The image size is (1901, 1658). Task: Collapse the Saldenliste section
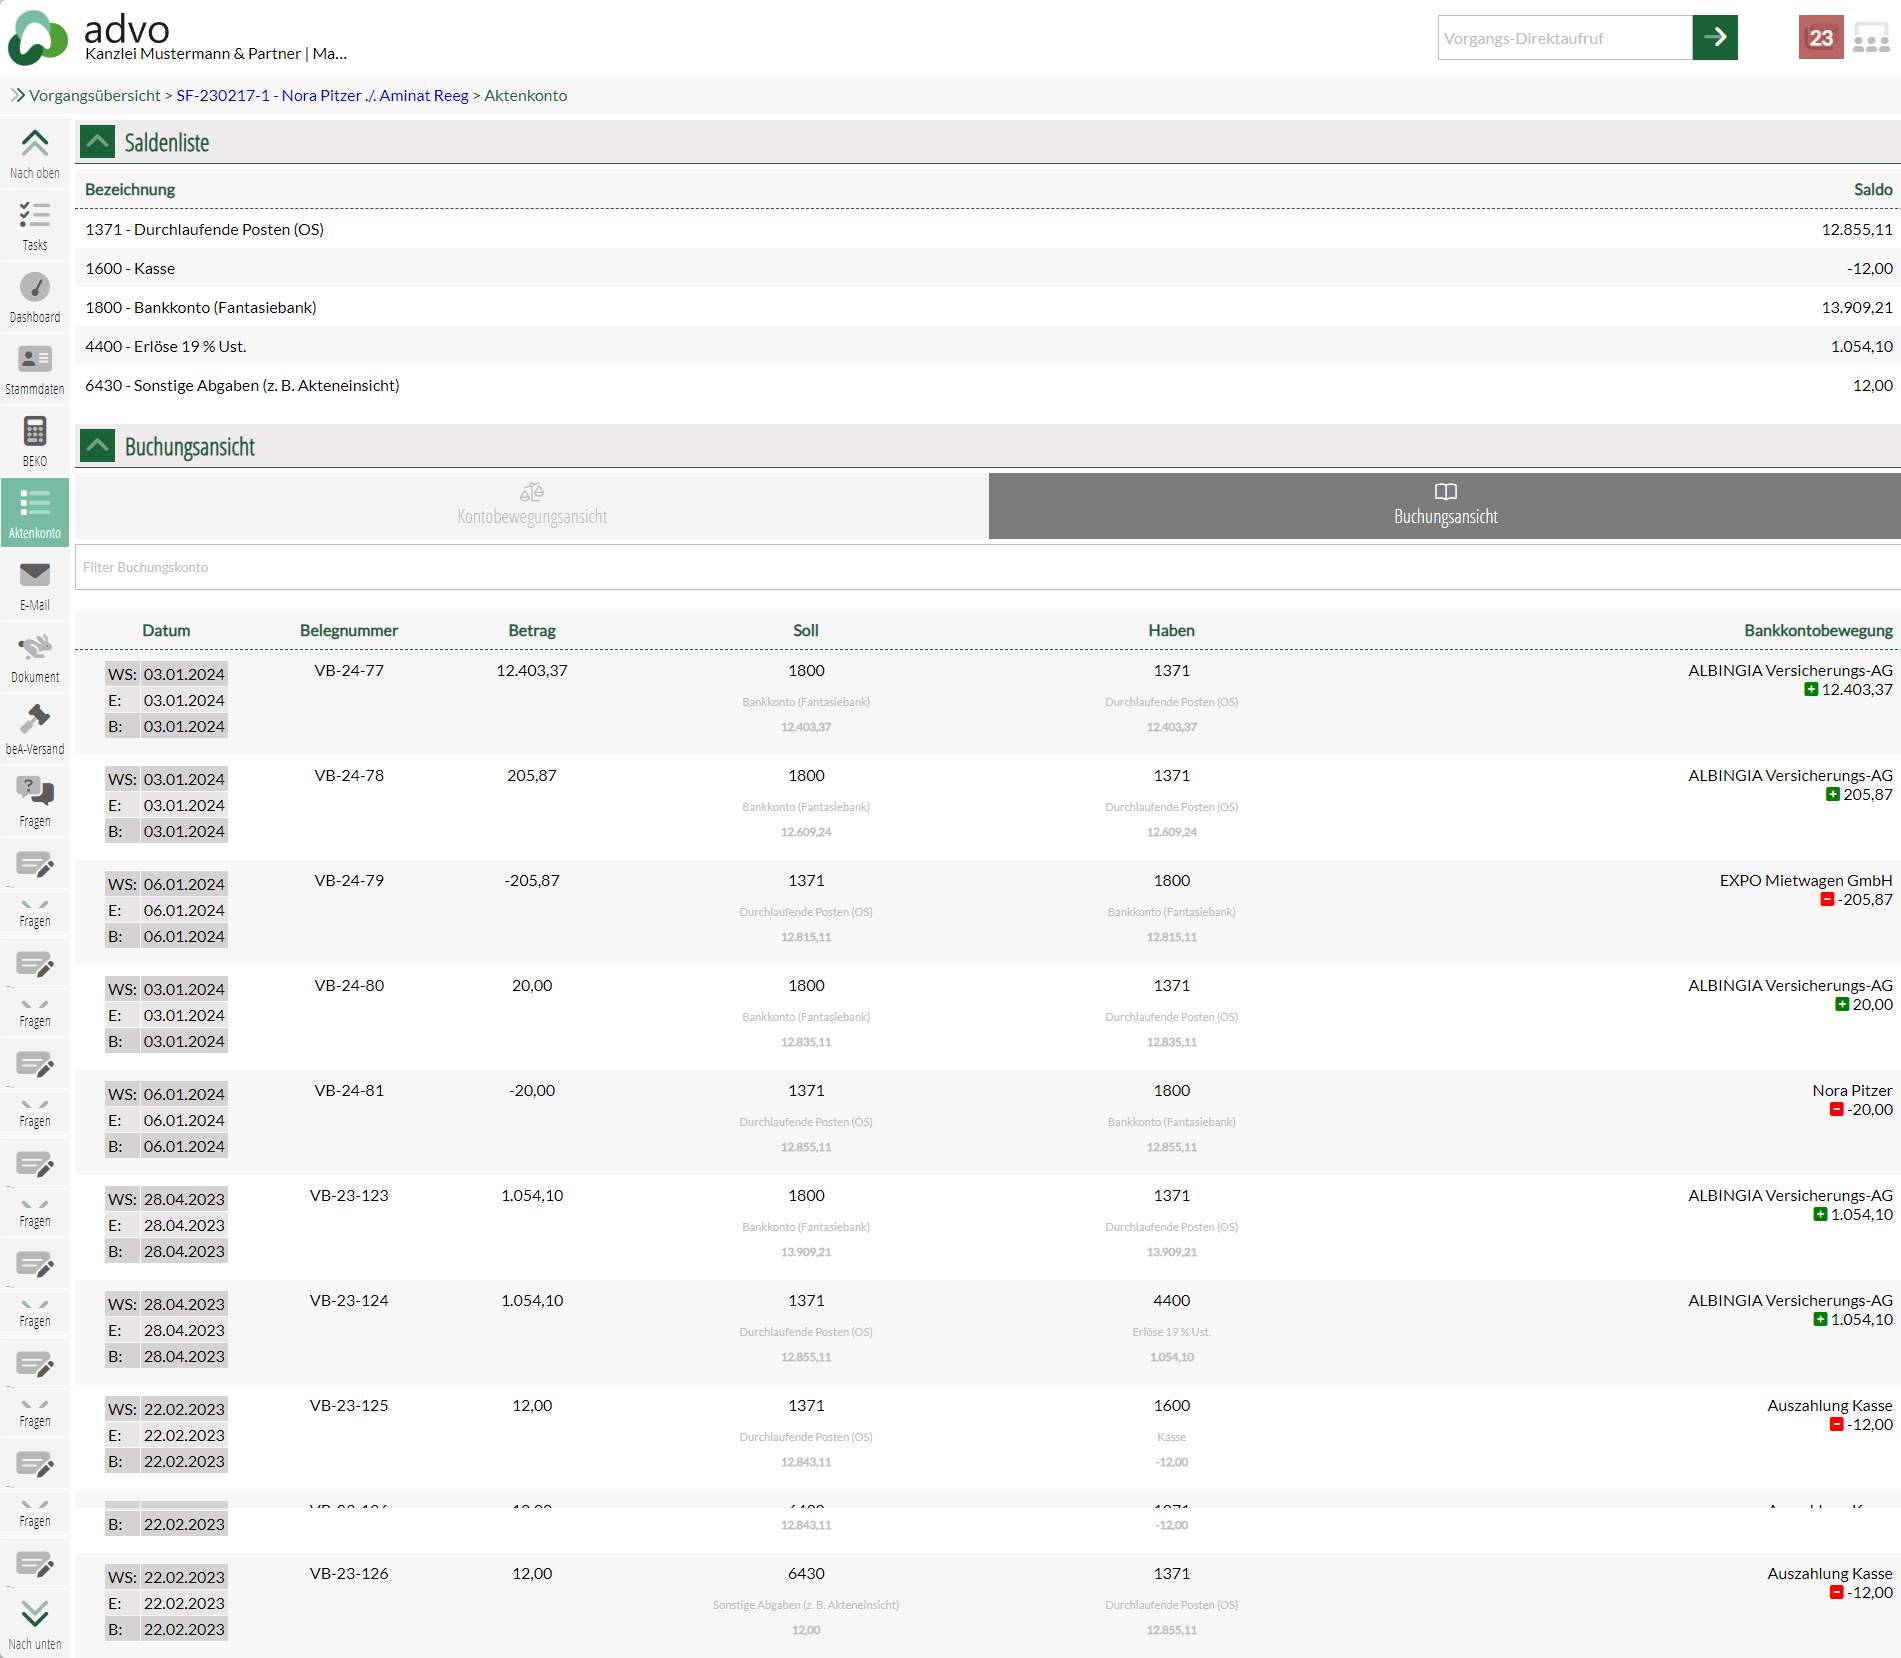tap(97, 142)
